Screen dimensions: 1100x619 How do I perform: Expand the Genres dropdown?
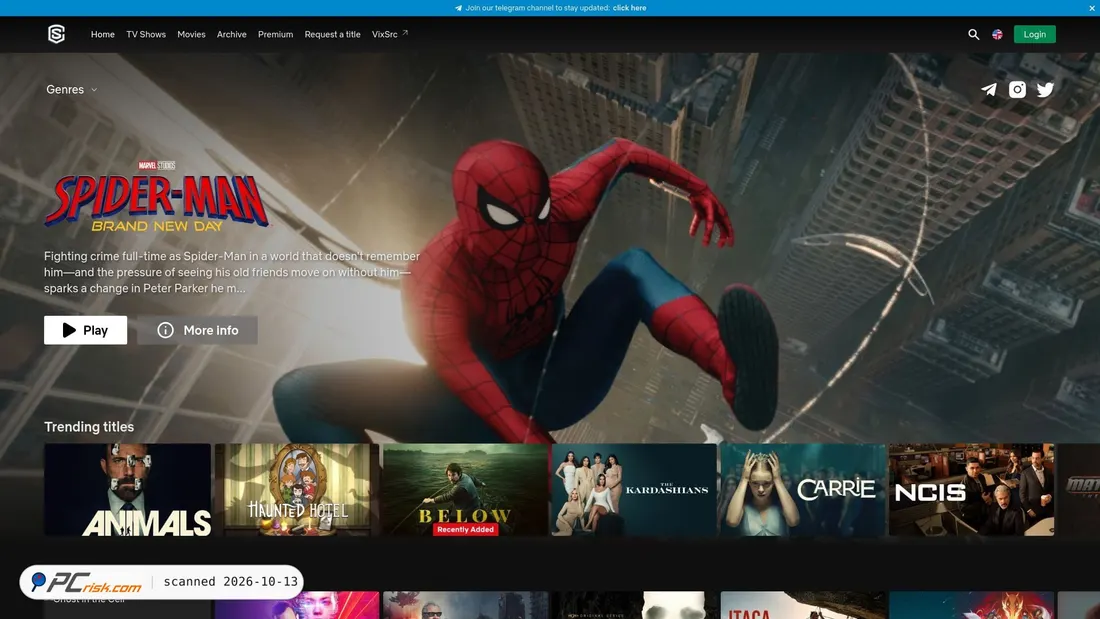72,90
